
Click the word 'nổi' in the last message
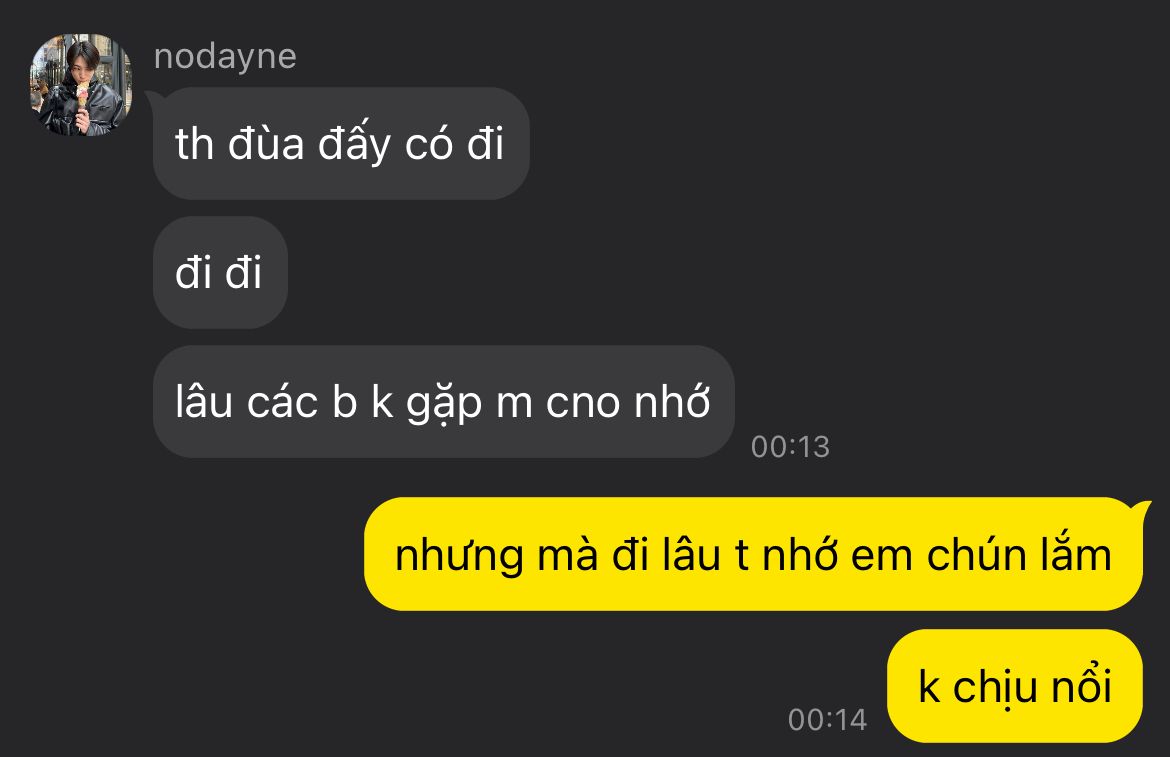[x=1081, y=684]
